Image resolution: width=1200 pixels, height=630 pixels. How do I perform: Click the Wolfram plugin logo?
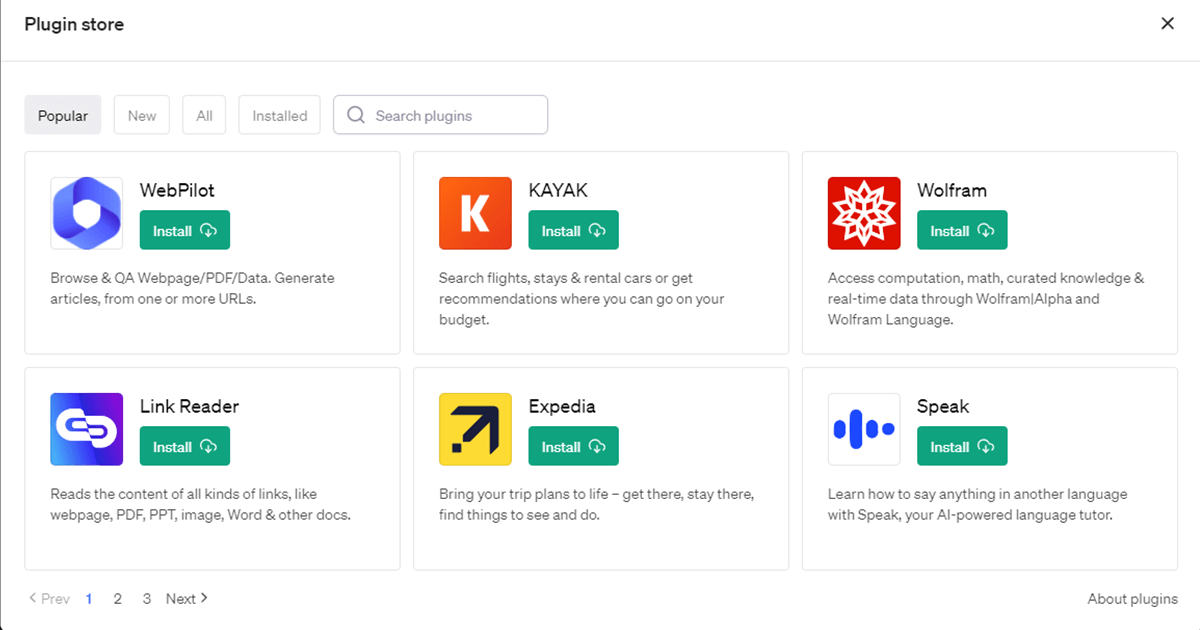(864, 213)
